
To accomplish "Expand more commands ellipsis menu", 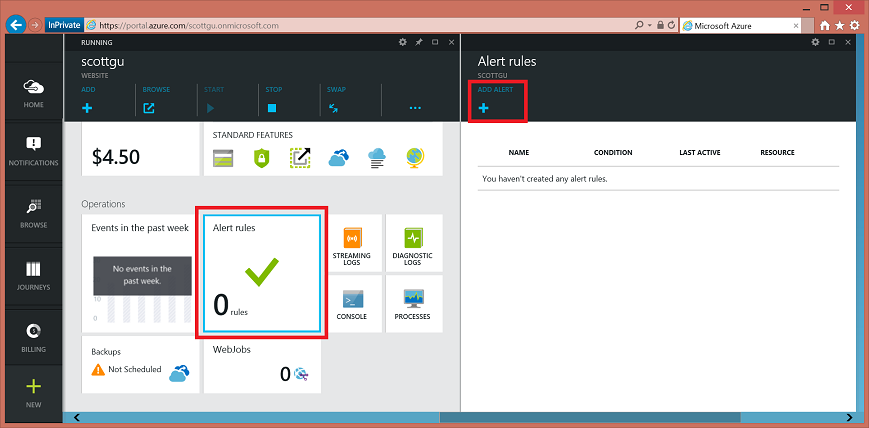I will click(415, 108).
